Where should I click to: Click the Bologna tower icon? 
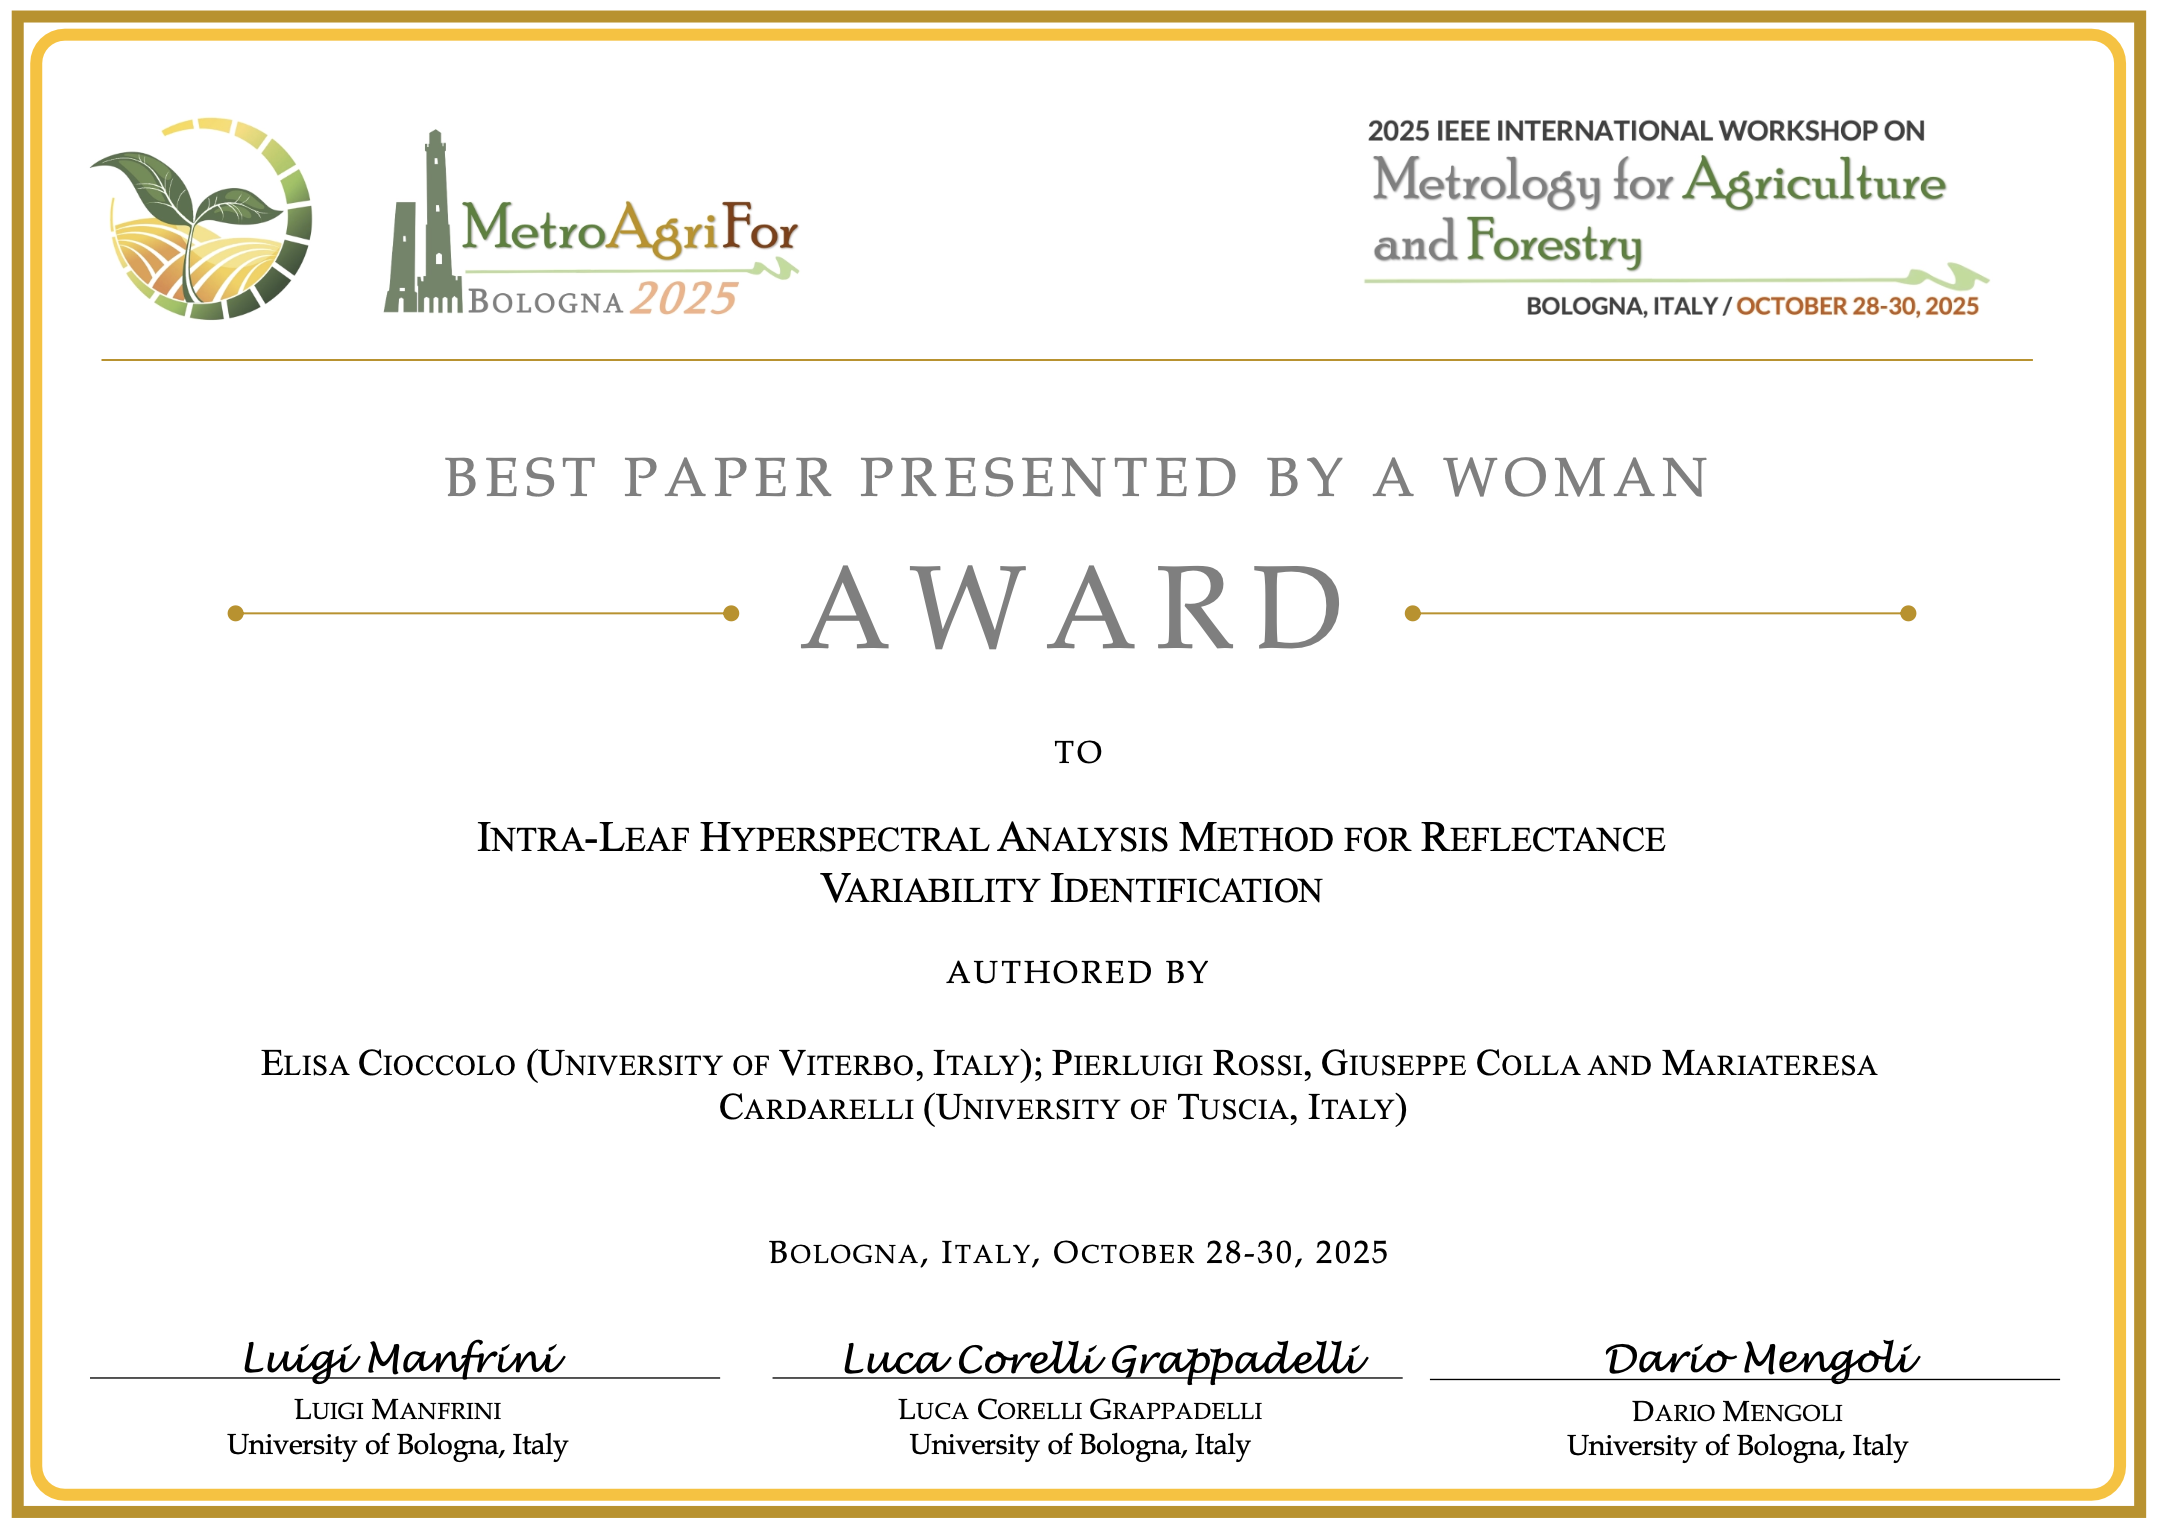422,230
